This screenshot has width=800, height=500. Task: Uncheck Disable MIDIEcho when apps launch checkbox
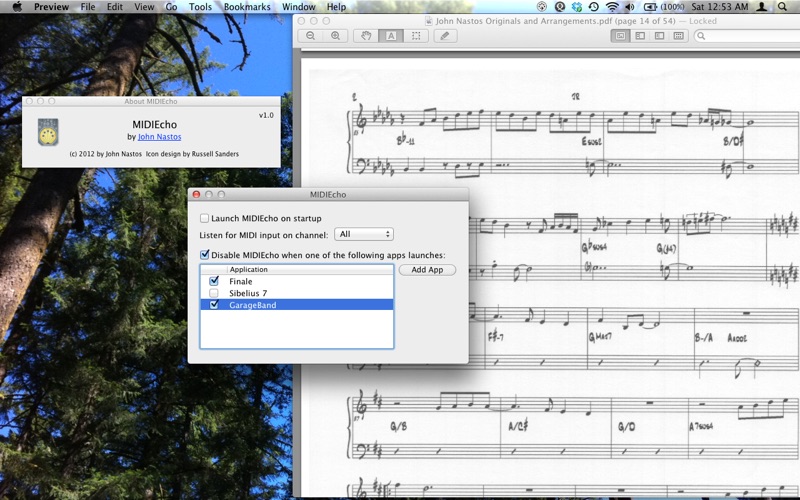205,255
